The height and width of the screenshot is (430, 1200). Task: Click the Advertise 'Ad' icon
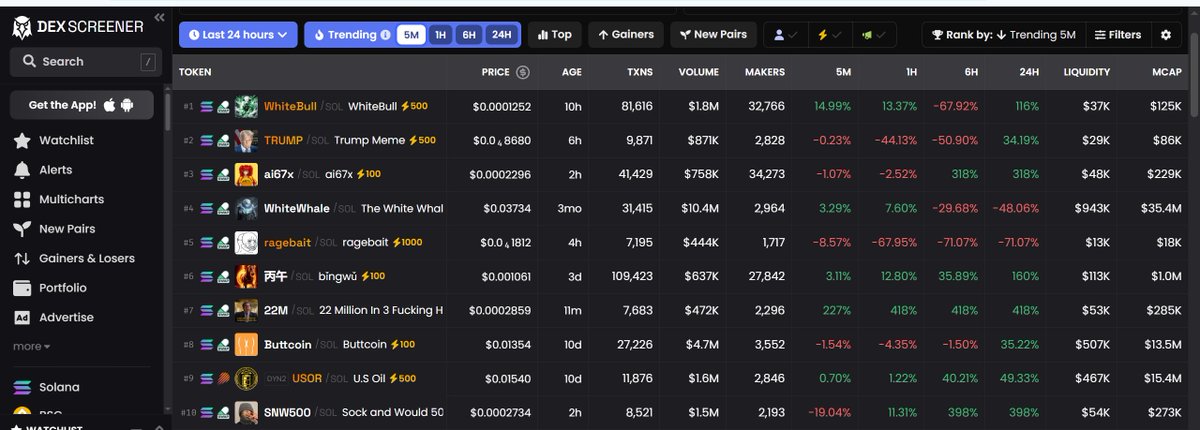tap(22, 317)
